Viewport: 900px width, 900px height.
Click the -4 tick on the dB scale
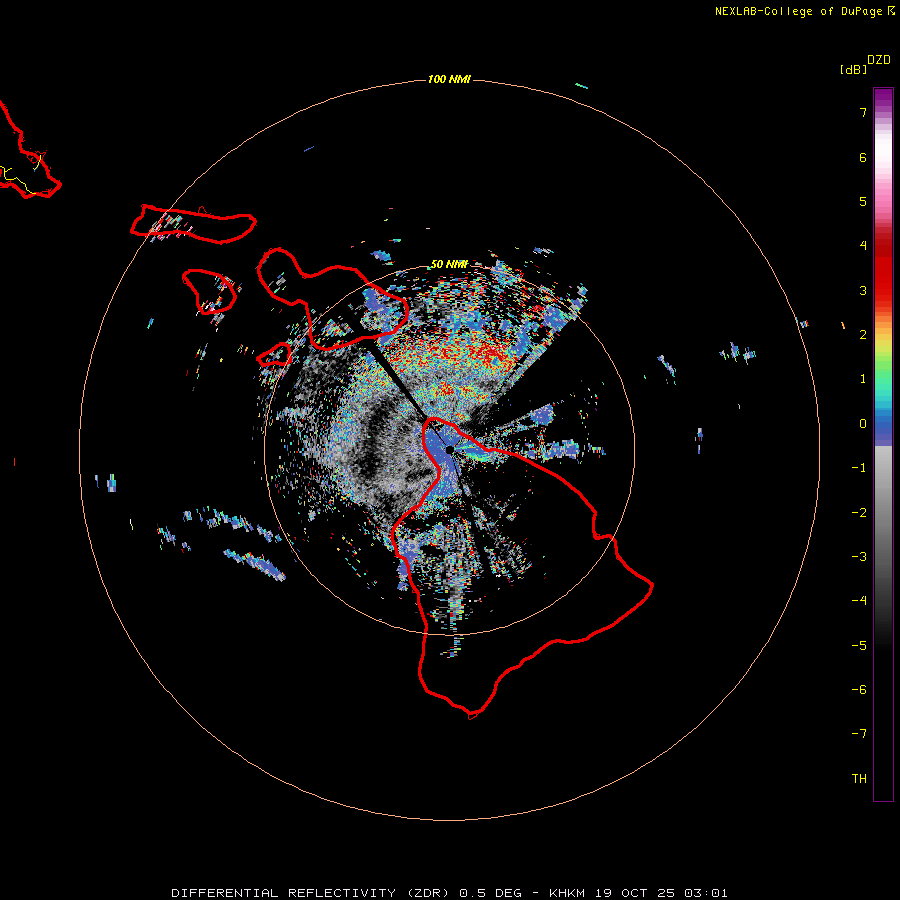coord(859,601)
